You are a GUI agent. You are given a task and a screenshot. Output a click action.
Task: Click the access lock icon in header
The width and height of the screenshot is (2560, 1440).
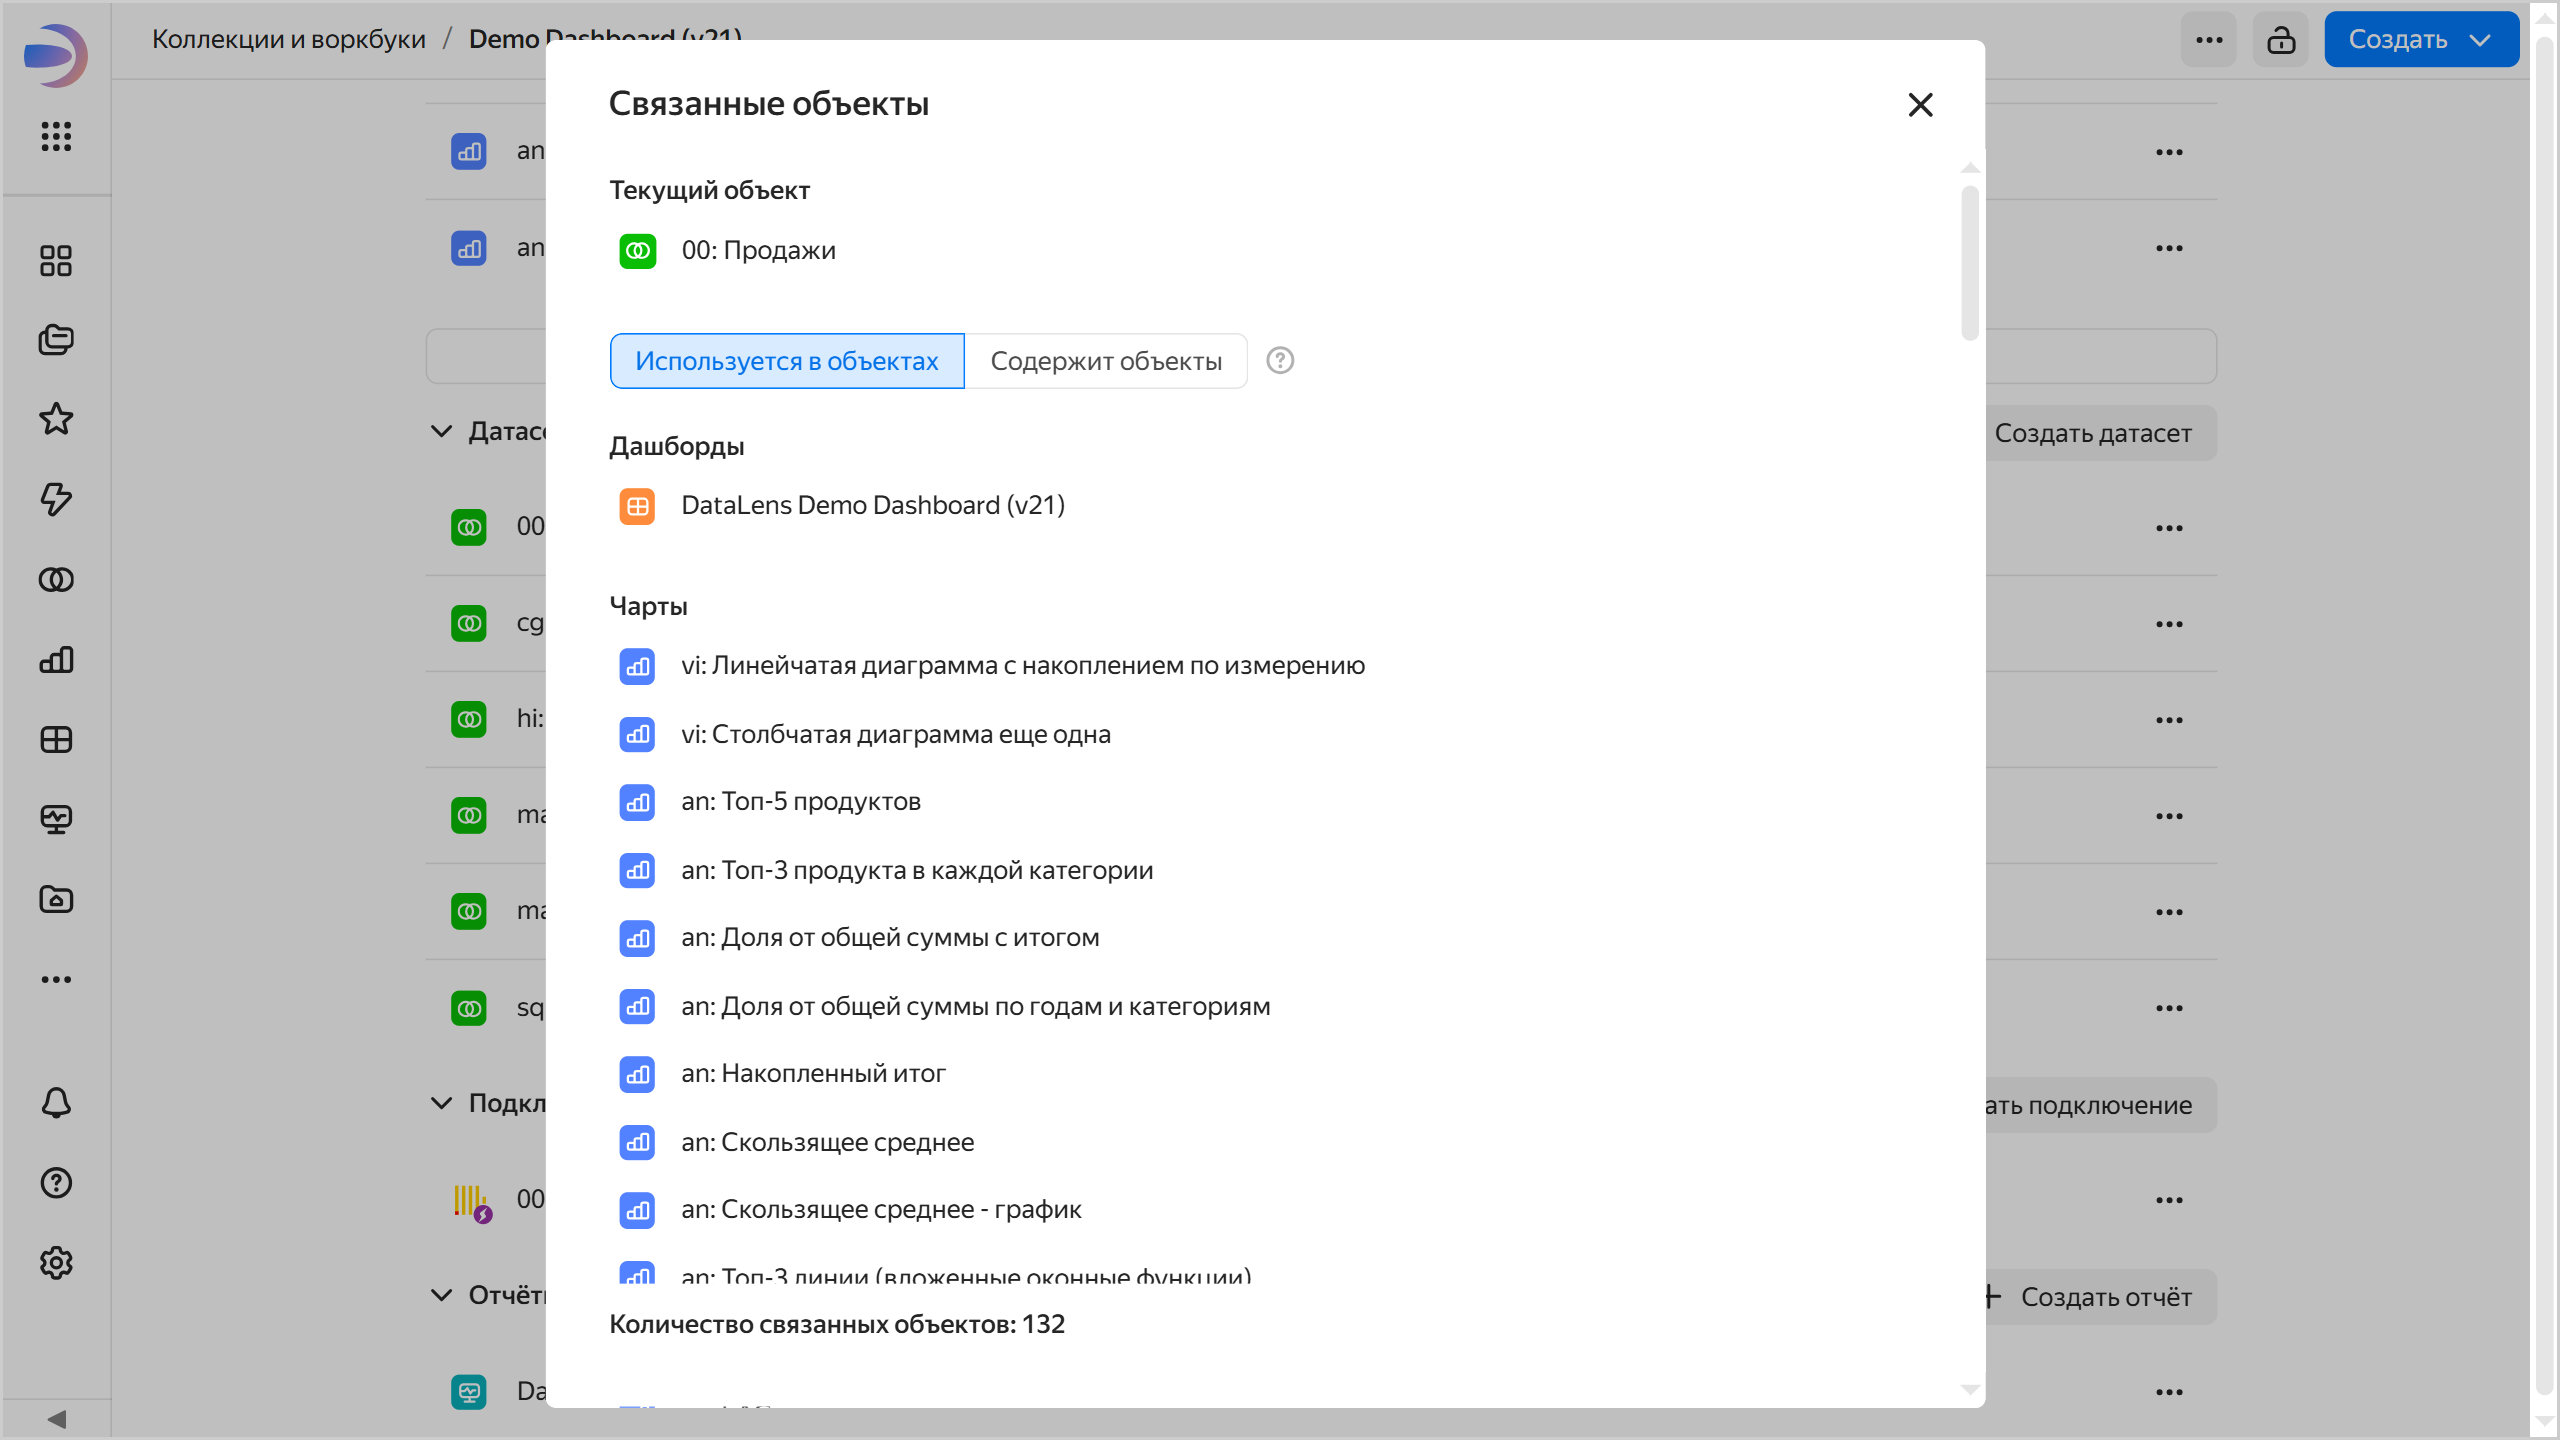[2280, 40]
